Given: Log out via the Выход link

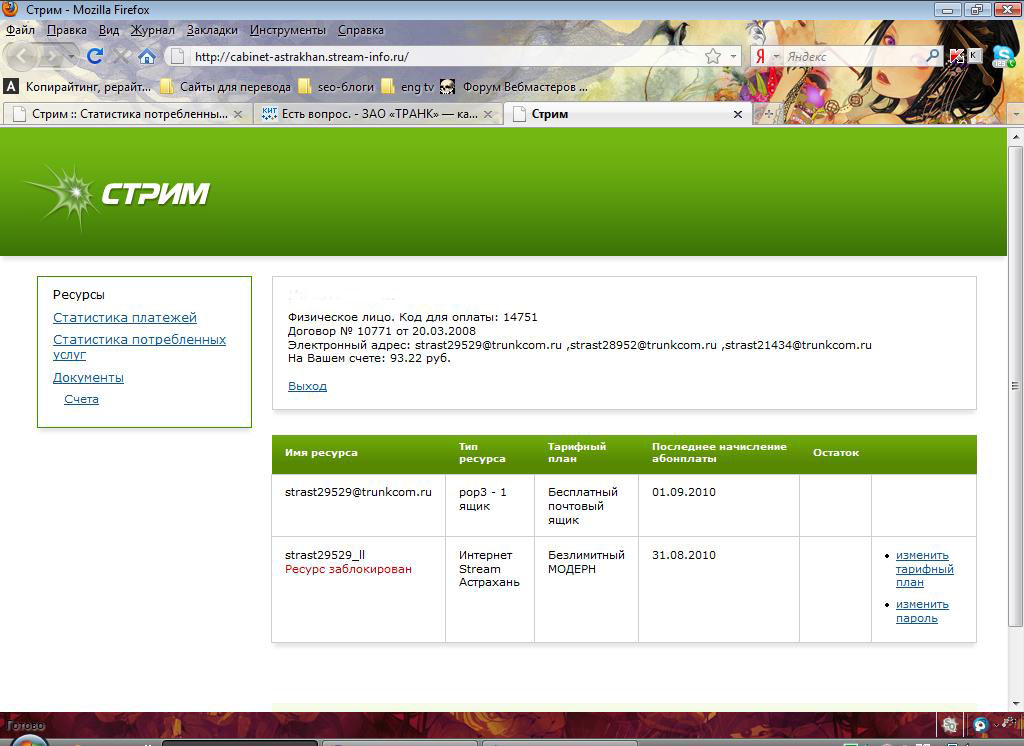Looking at the screenshot, I should click(307, 386).
